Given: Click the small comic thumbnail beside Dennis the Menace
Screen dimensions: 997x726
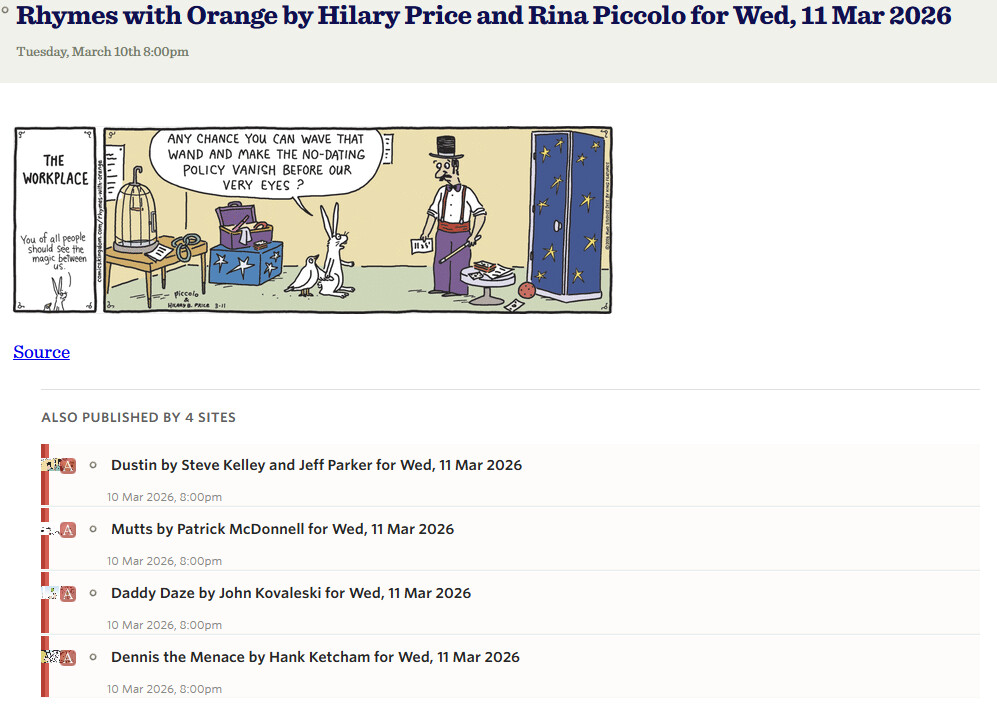Looking at the screenshot, I should (50, 657).
